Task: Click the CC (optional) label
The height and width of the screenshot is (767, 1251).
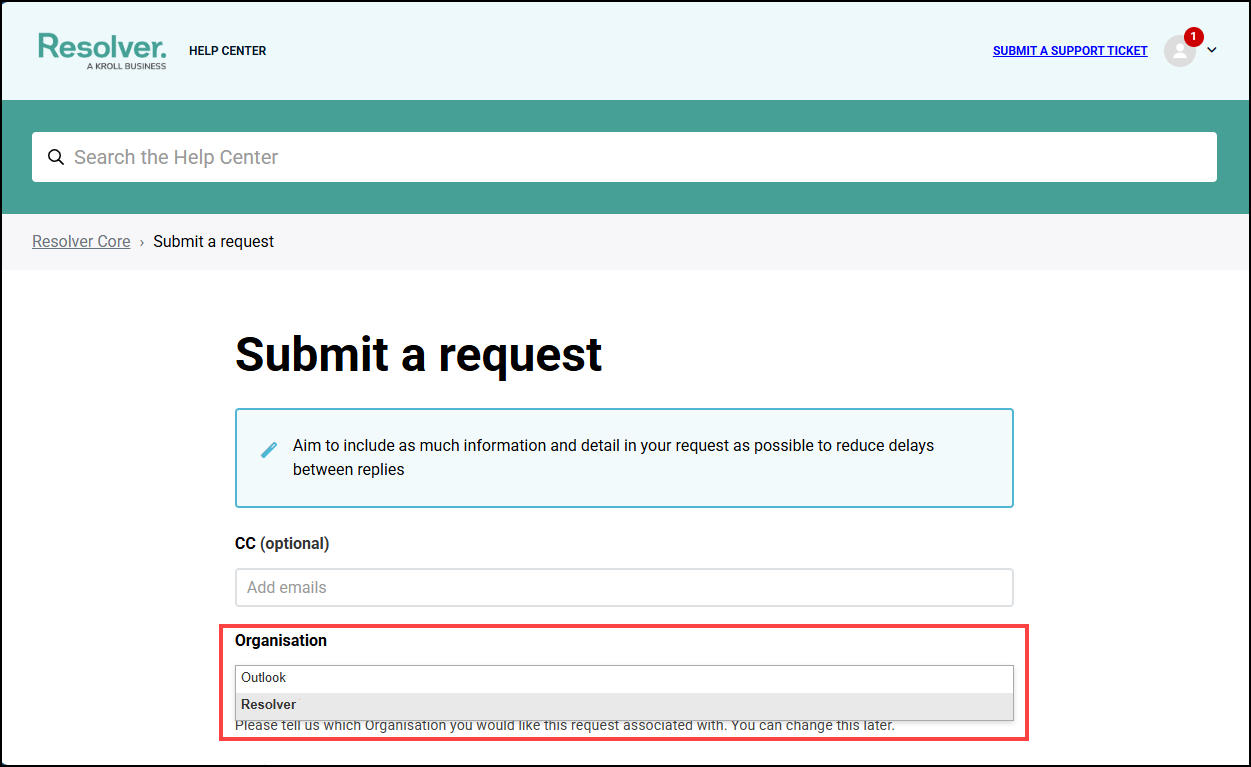Action: pos(282,544)
